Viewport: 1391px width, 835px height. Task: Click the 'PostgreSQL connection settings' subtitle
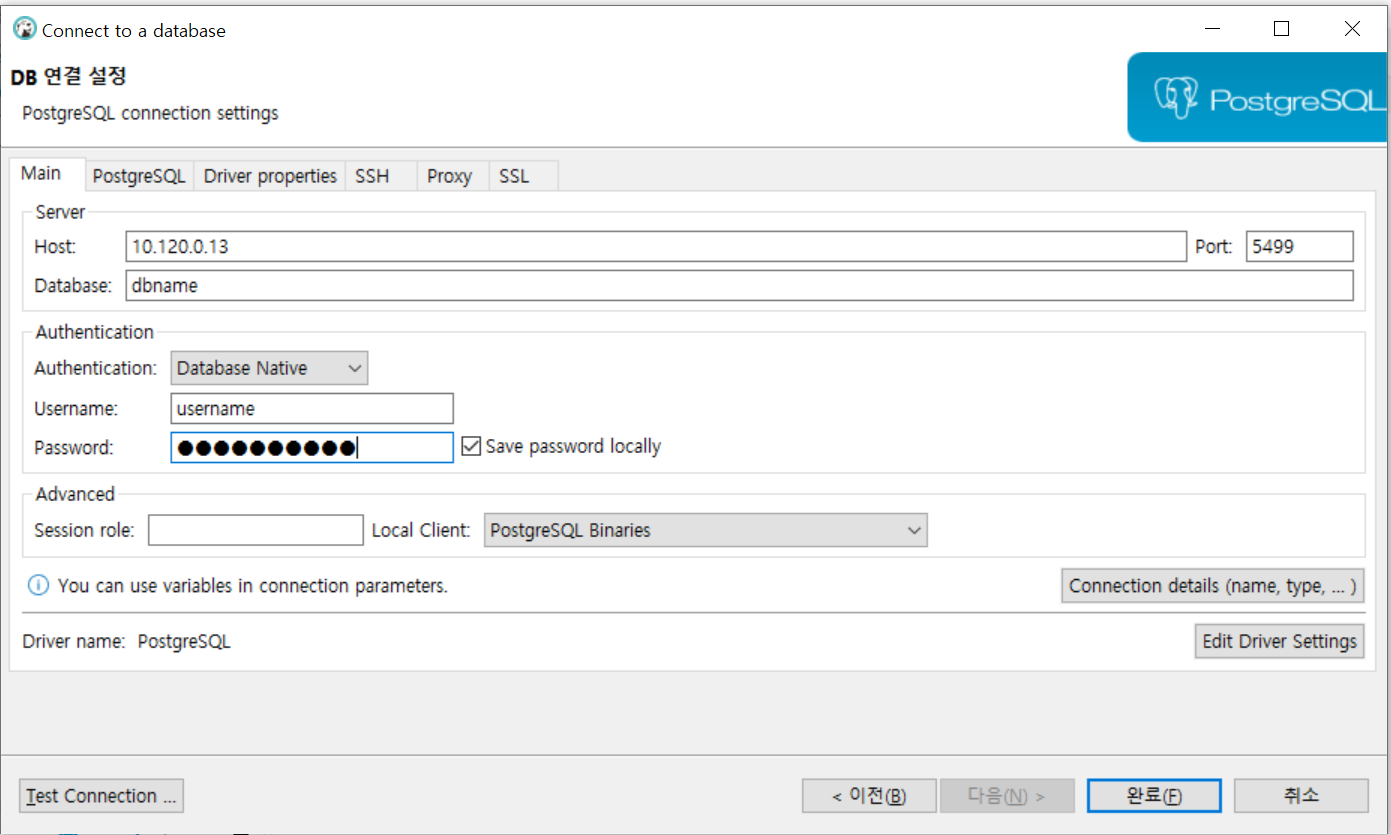pyautogui.click(x=150, y=113)
